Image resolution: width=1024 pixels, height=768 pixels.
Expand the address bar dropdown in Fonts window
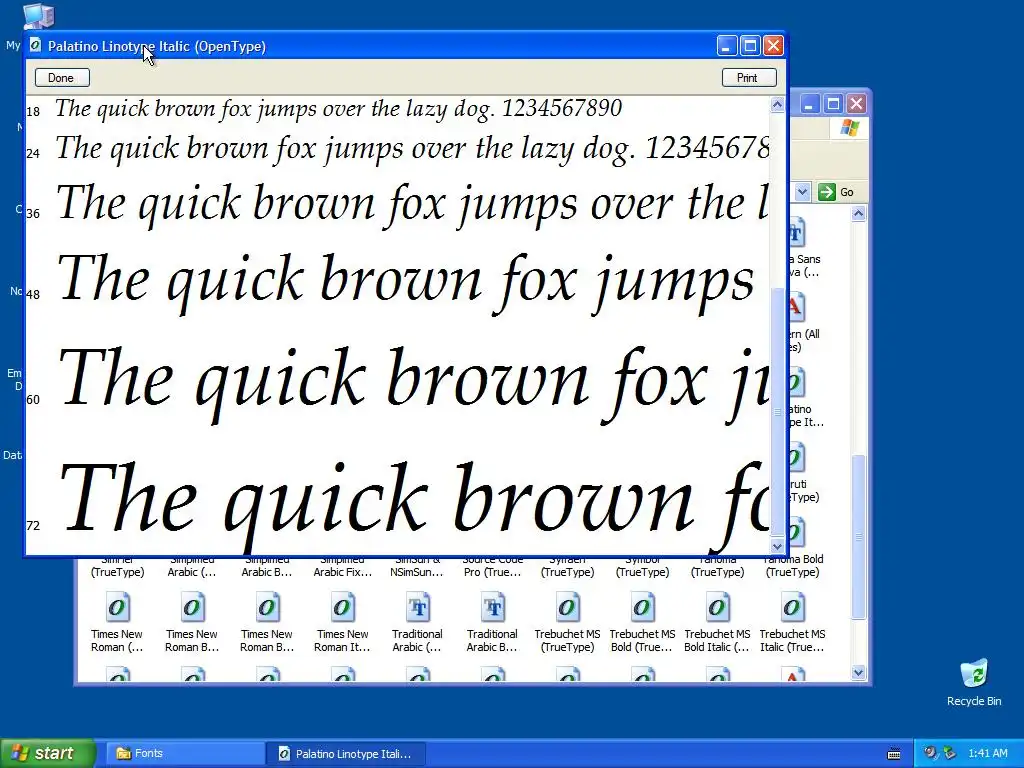pyautogui.click(x=803, y=192)
